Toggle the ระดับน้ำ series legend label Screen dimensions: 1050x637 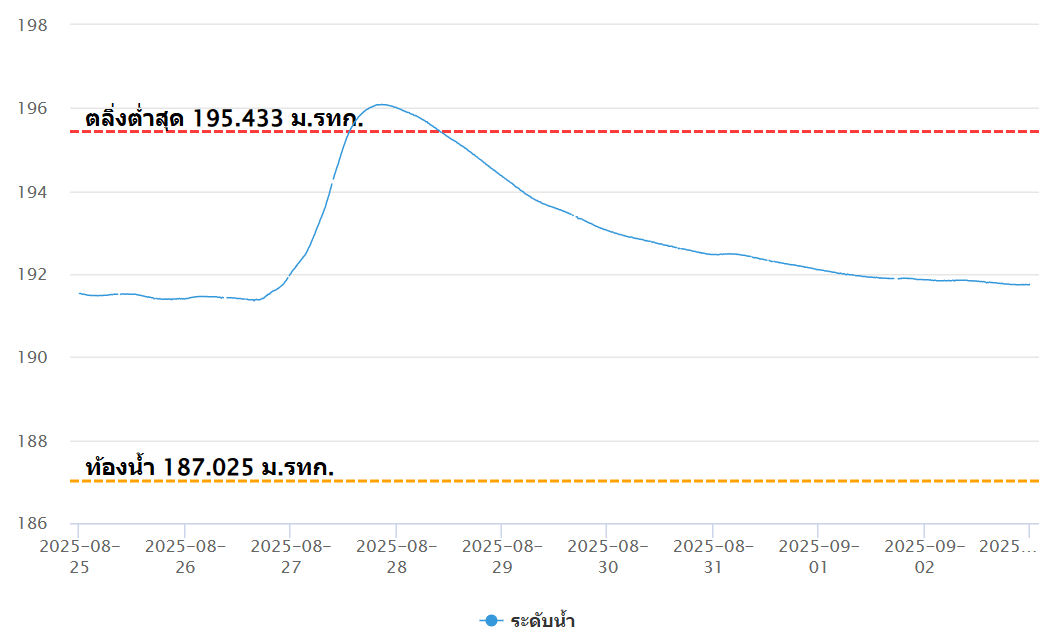tap(542, 621)
